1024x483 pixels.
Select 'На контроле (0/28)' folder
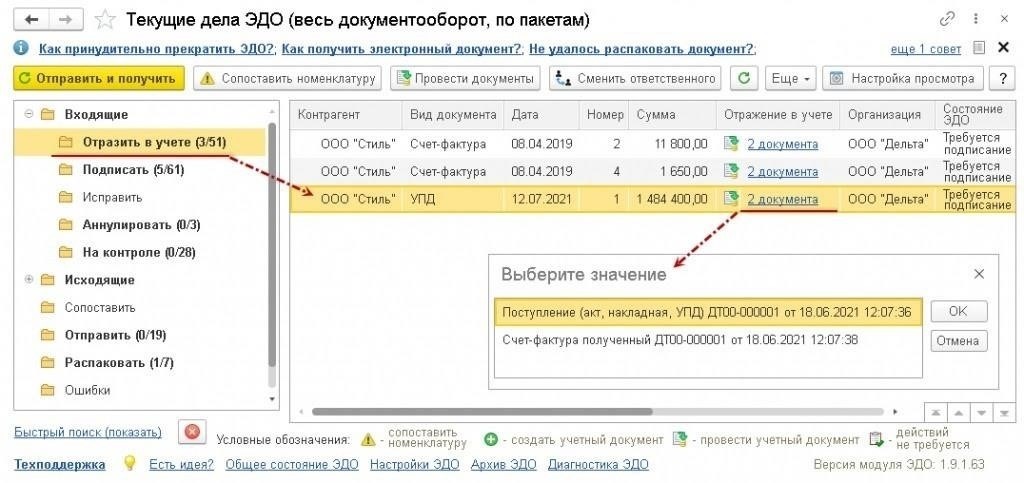coord(138,252)
